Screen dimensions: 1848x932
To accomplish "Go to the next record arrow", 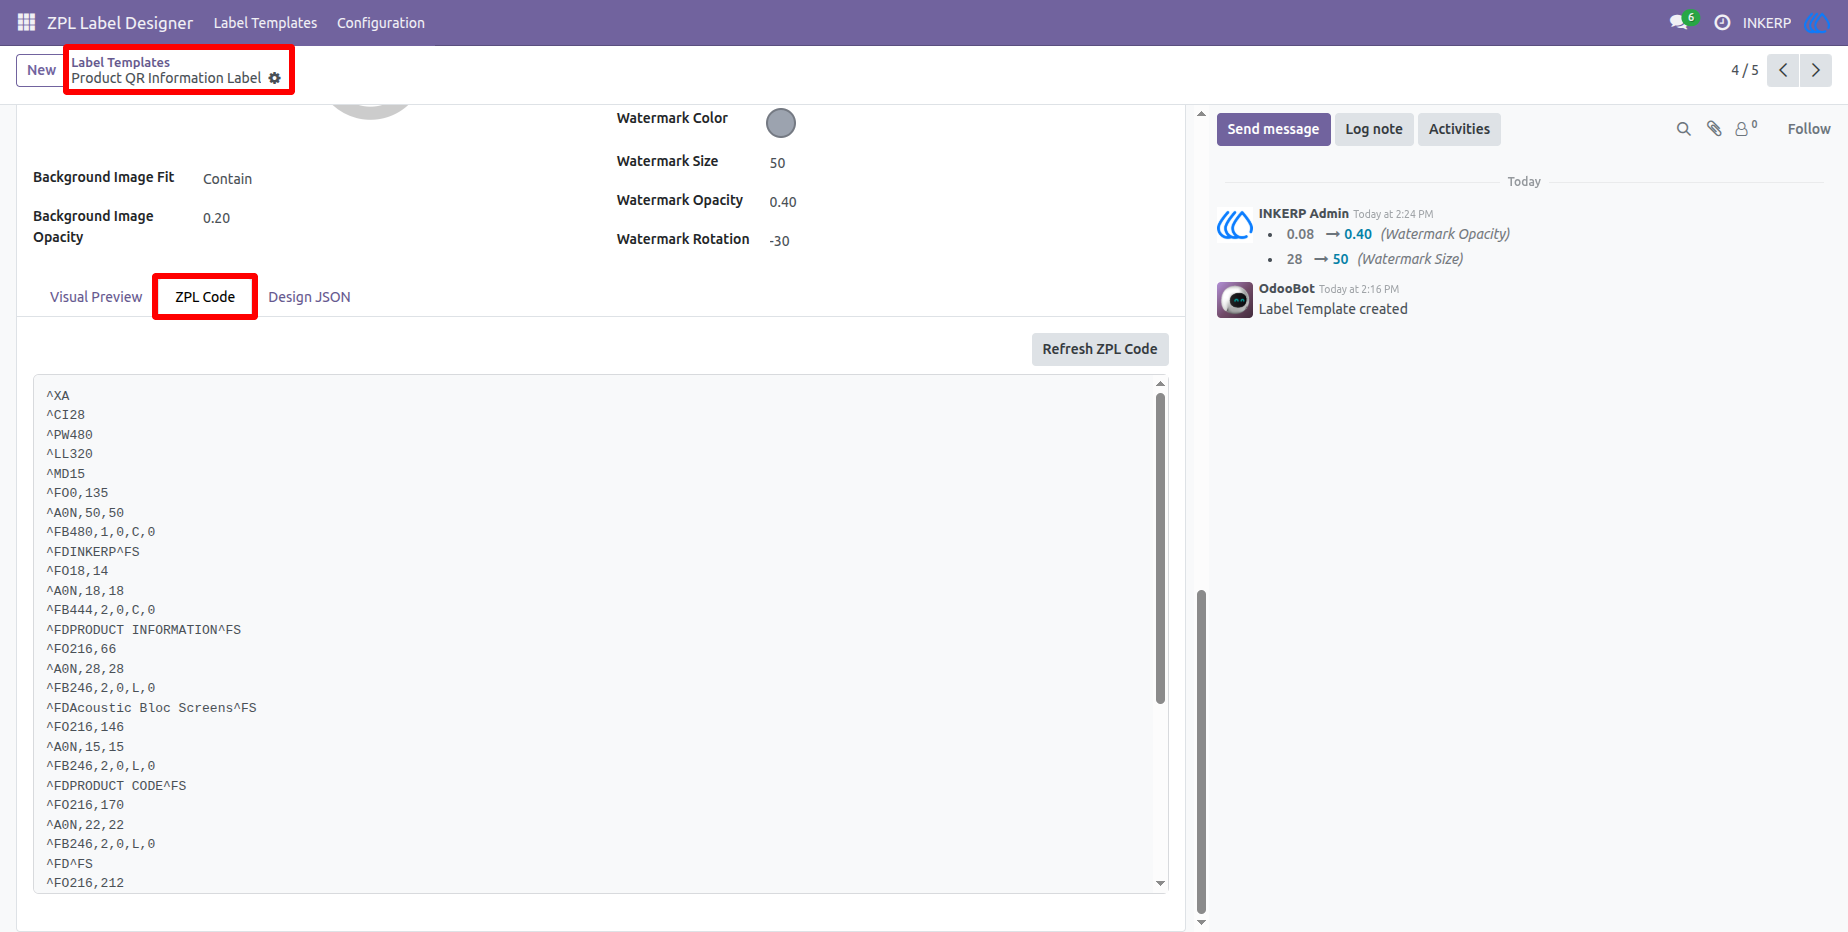I will [x=1816, y=70].
